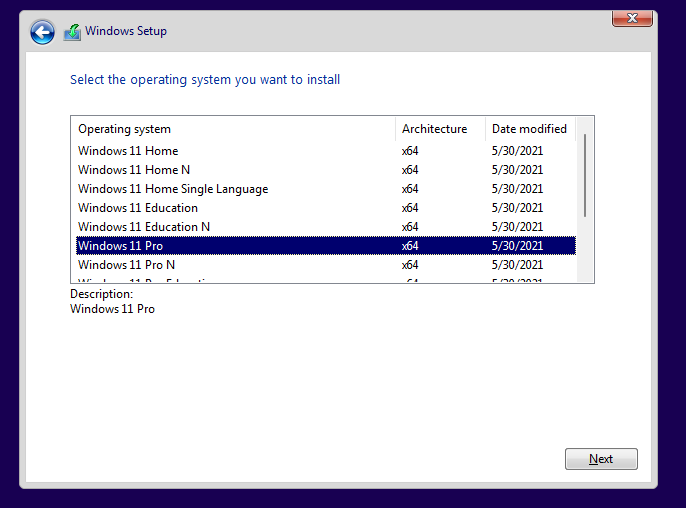Select Windows 11 Education edition

click(326, 208)
